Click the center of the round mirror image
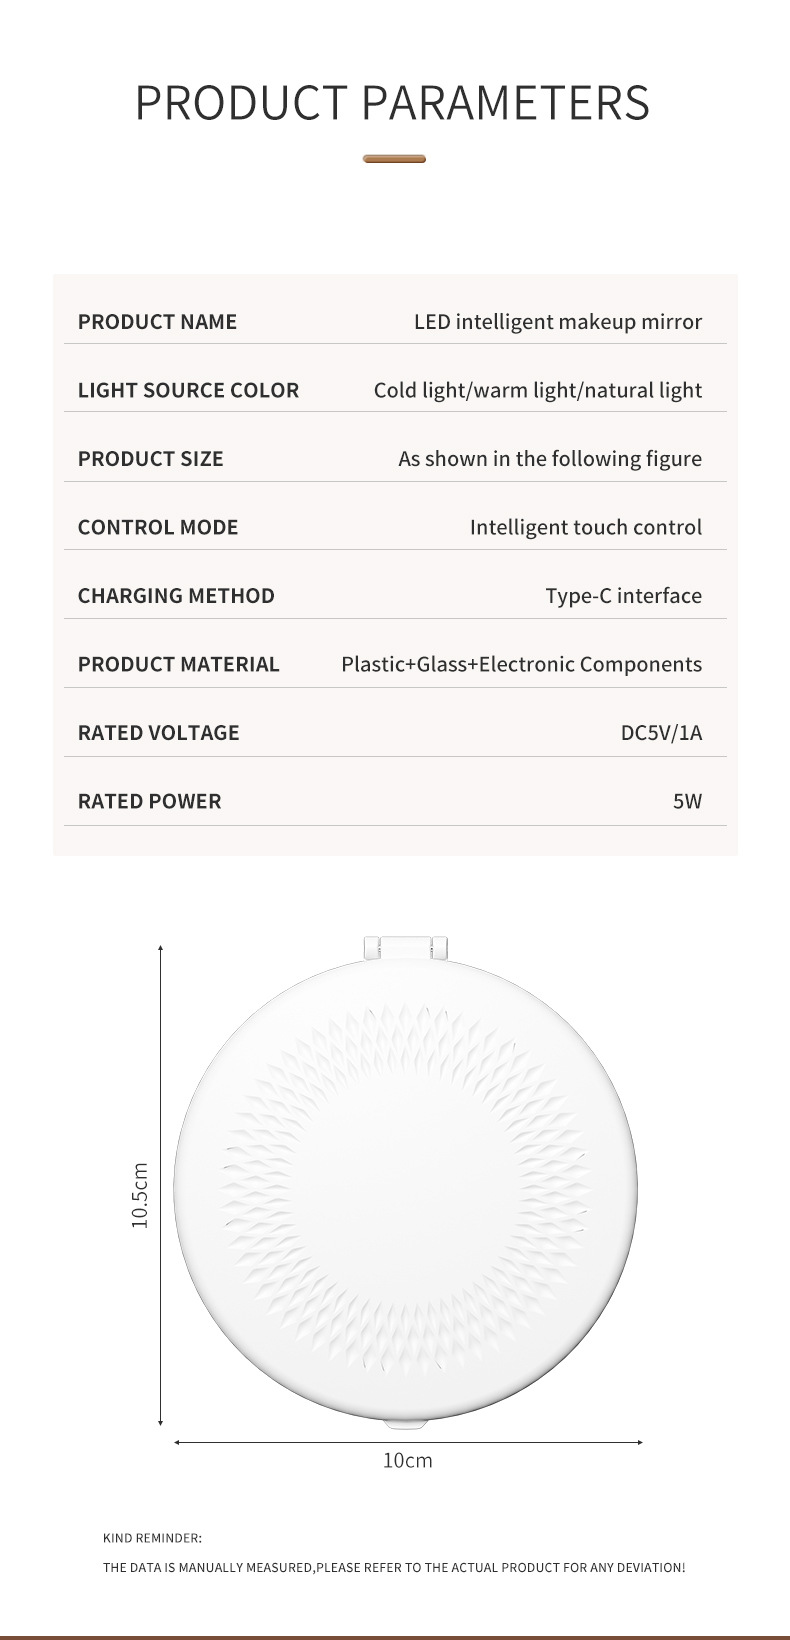790x1640 pixels. pos(405,1188)
